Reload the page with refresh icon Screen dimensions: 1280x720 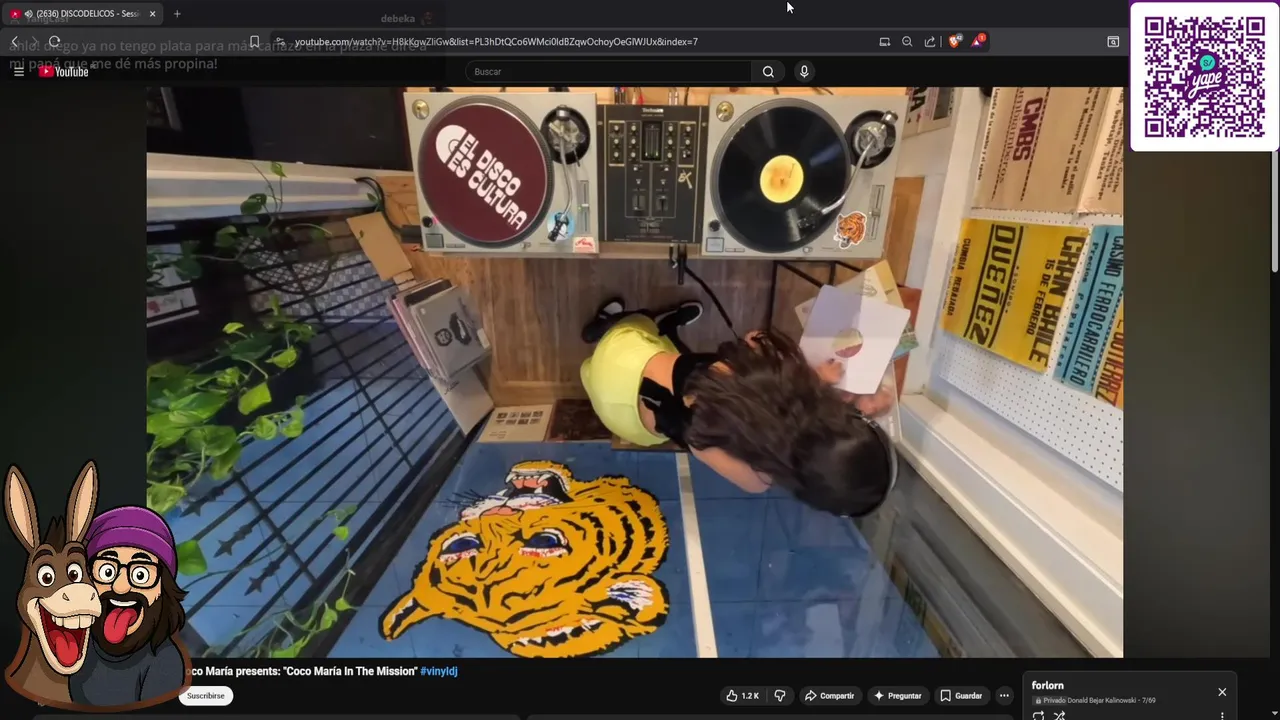[x=54, y=42]
